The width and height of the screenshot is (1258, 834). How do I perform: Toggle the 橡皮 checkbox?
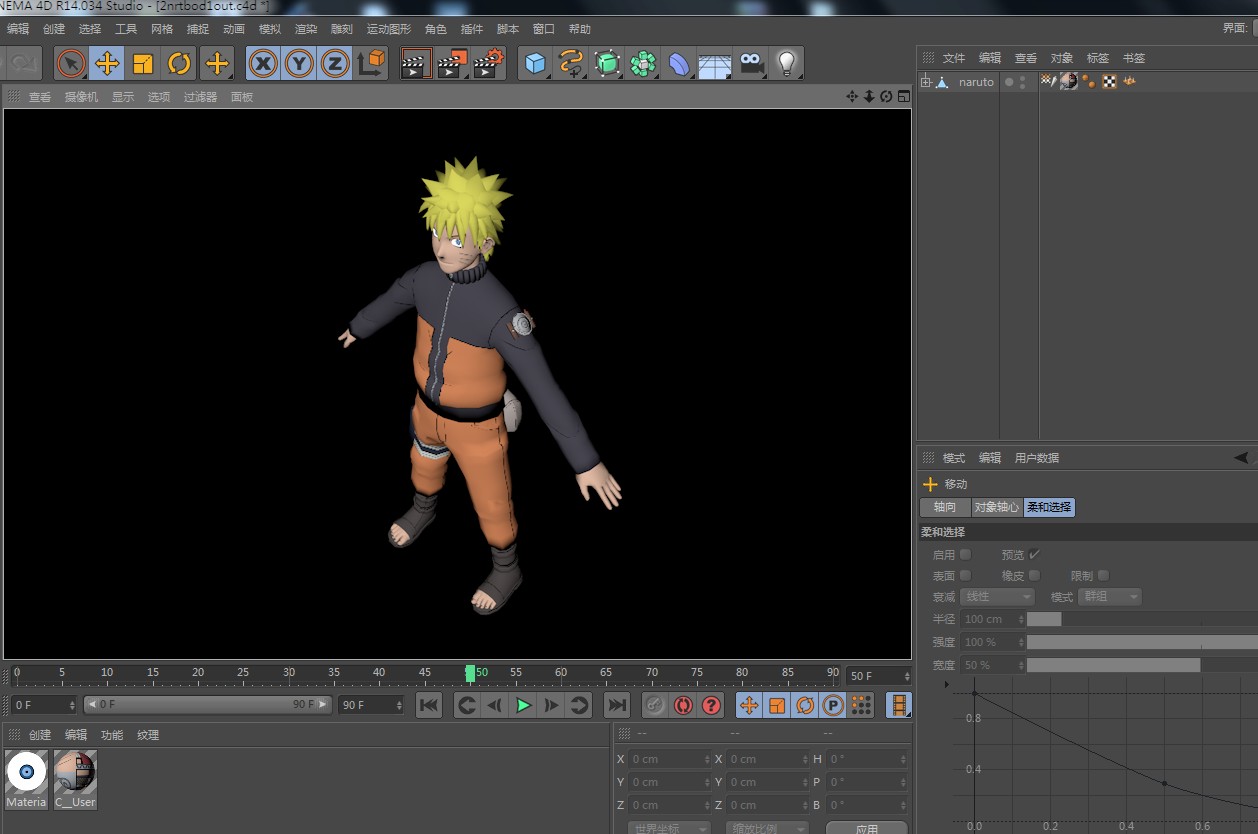pyautogui.click(x=1034, y=575)
